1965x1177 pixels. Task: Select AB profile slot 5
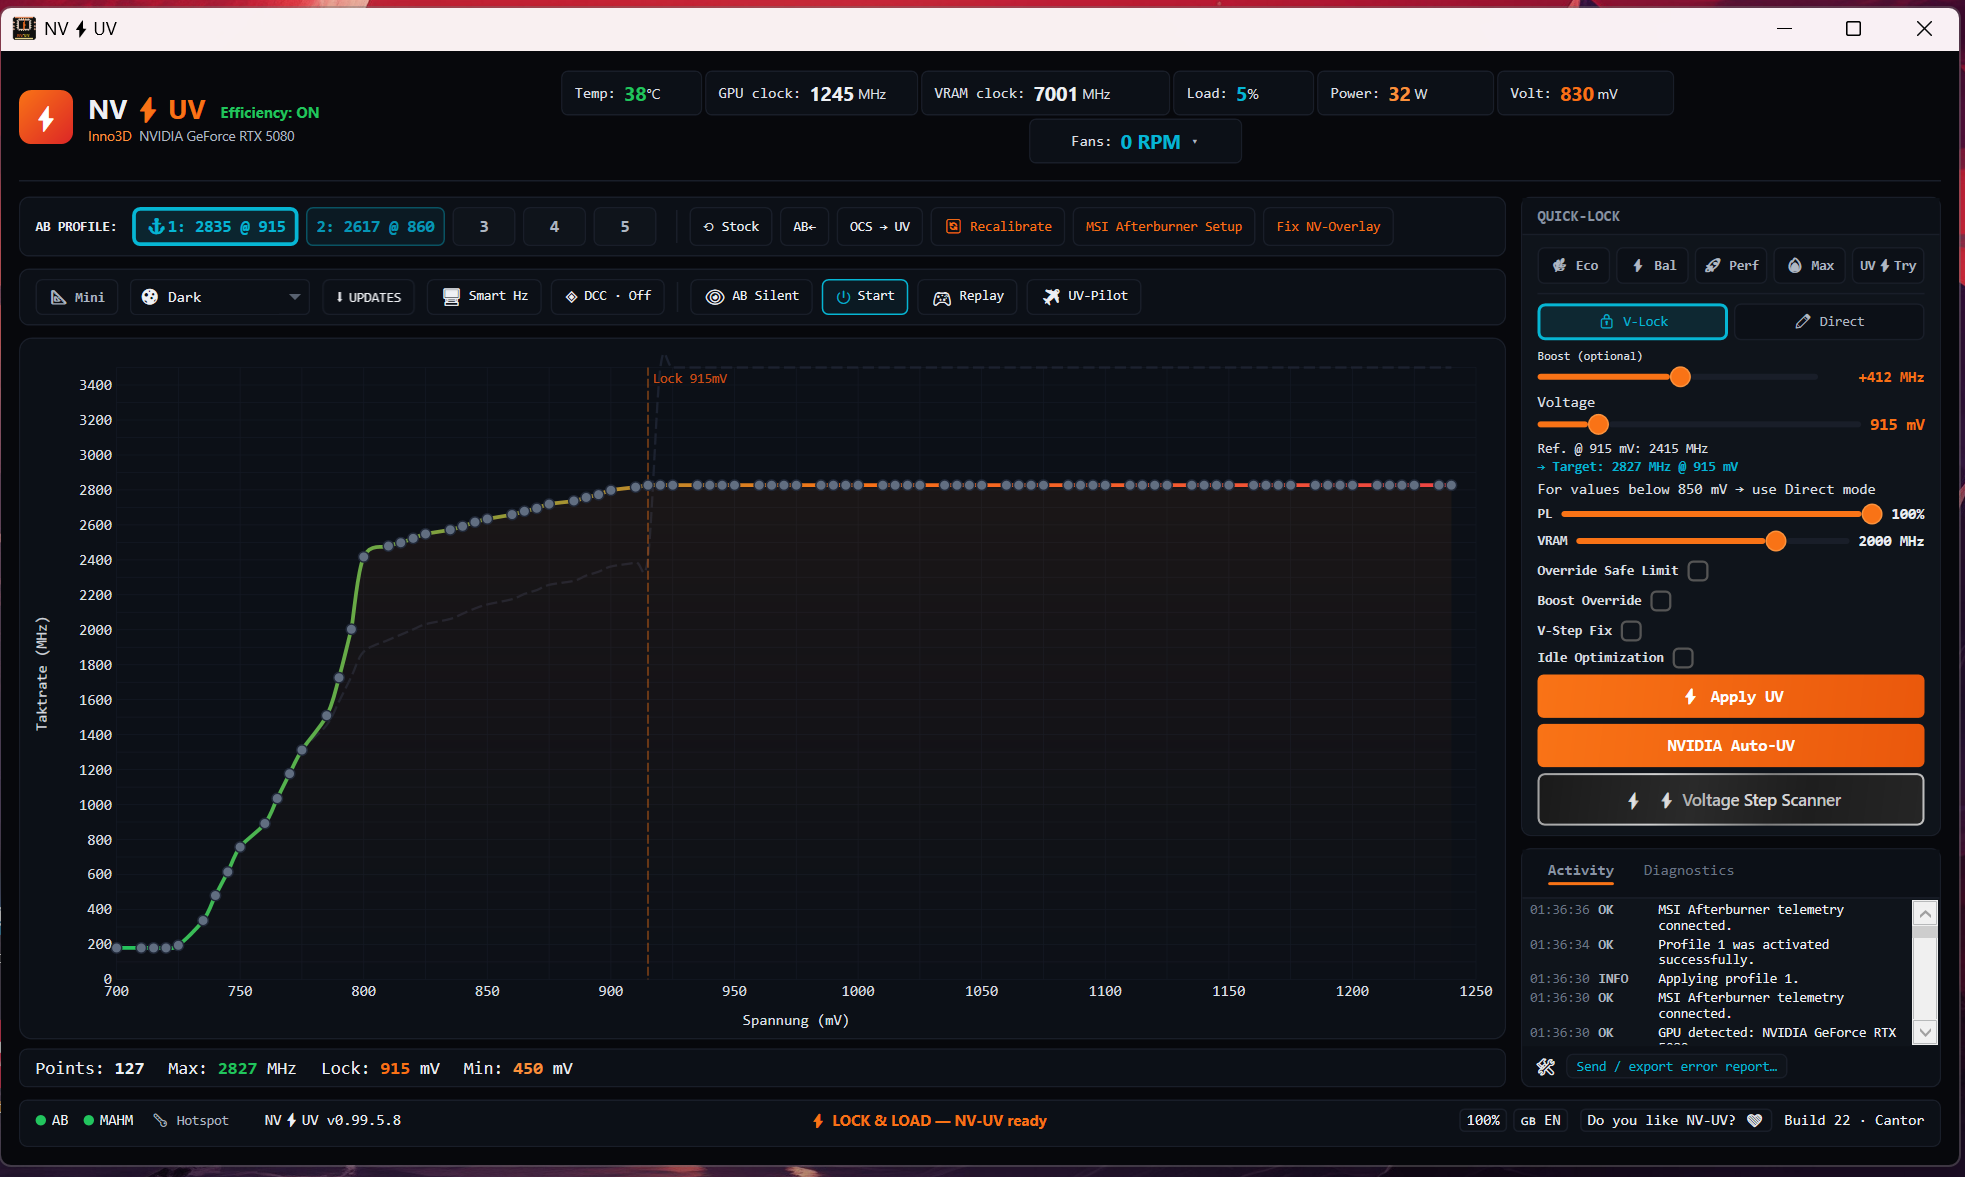coord(625,227)
